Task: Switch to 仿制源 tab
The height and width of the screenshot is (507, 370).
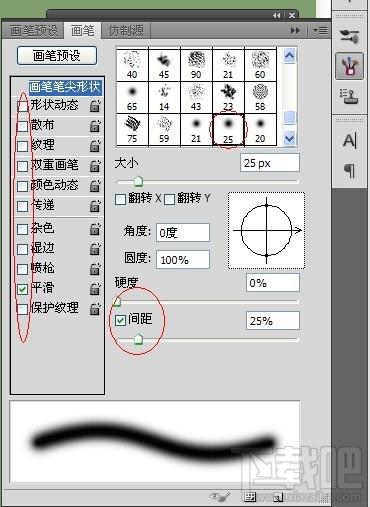Action: 126,31
